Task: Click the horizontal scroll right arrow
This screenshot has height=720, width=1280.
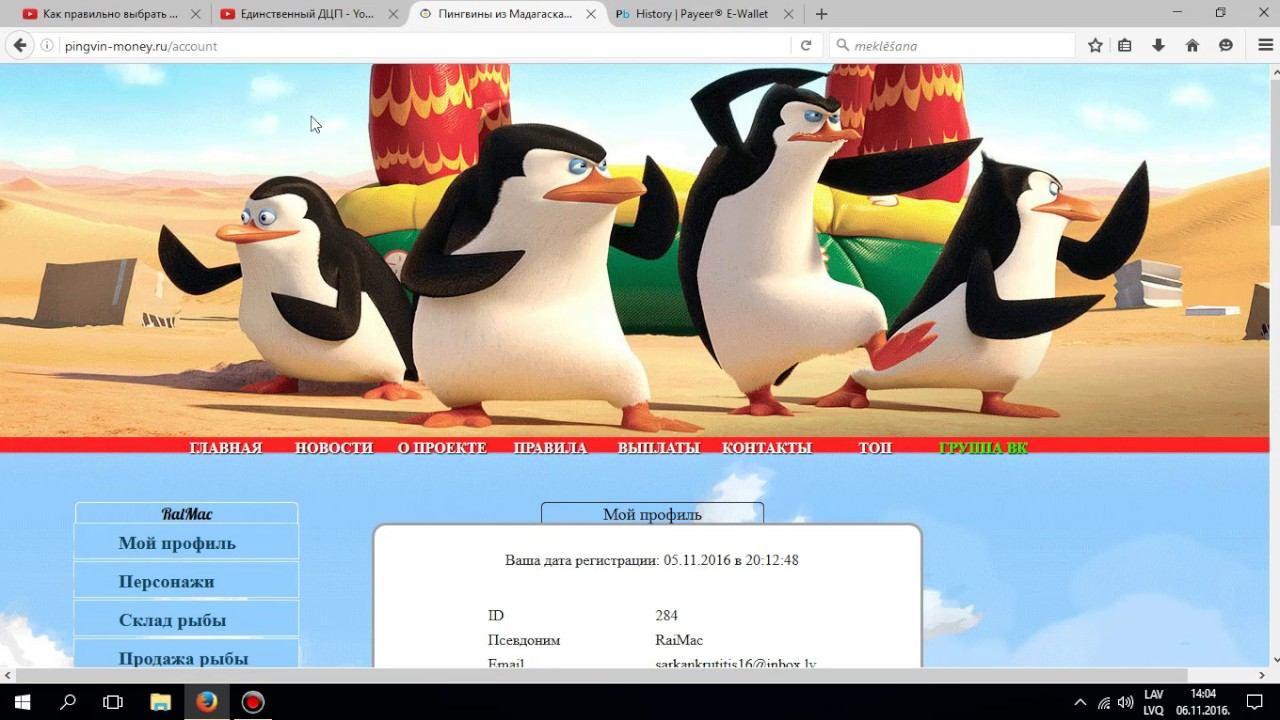Action: [x=1261, y=675]
